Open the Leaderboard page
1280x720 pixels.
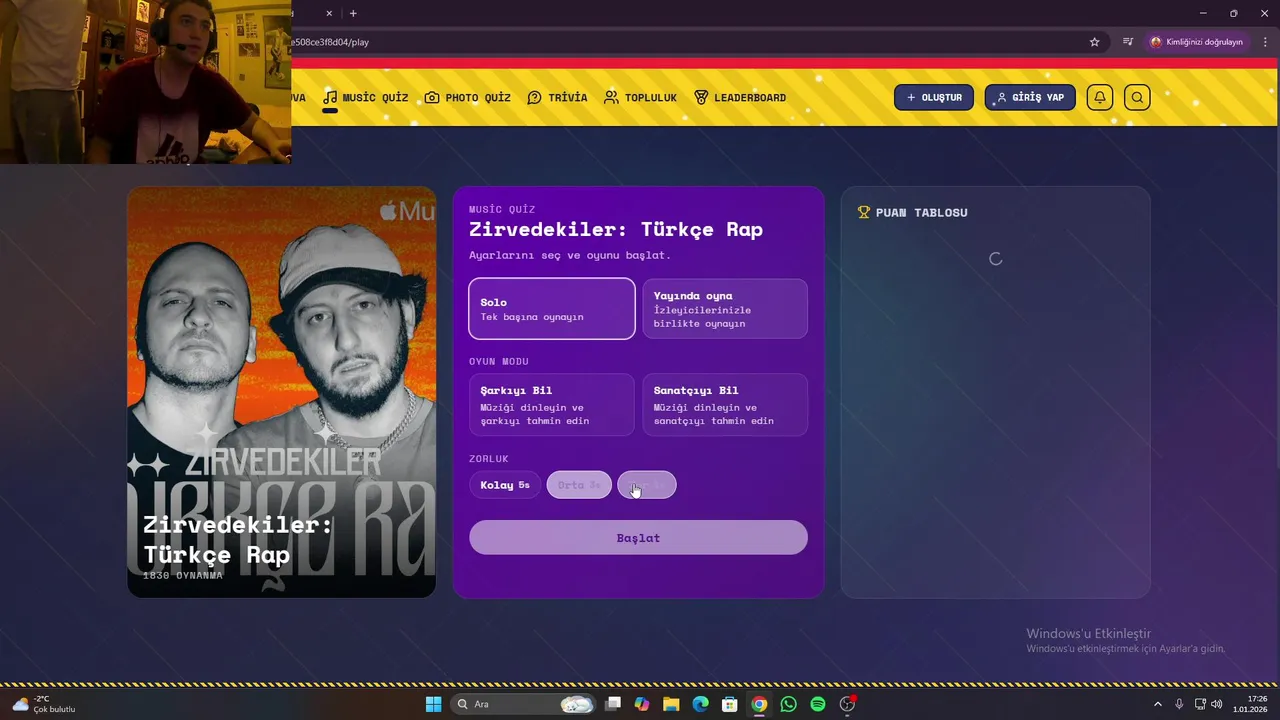point(740,98)
